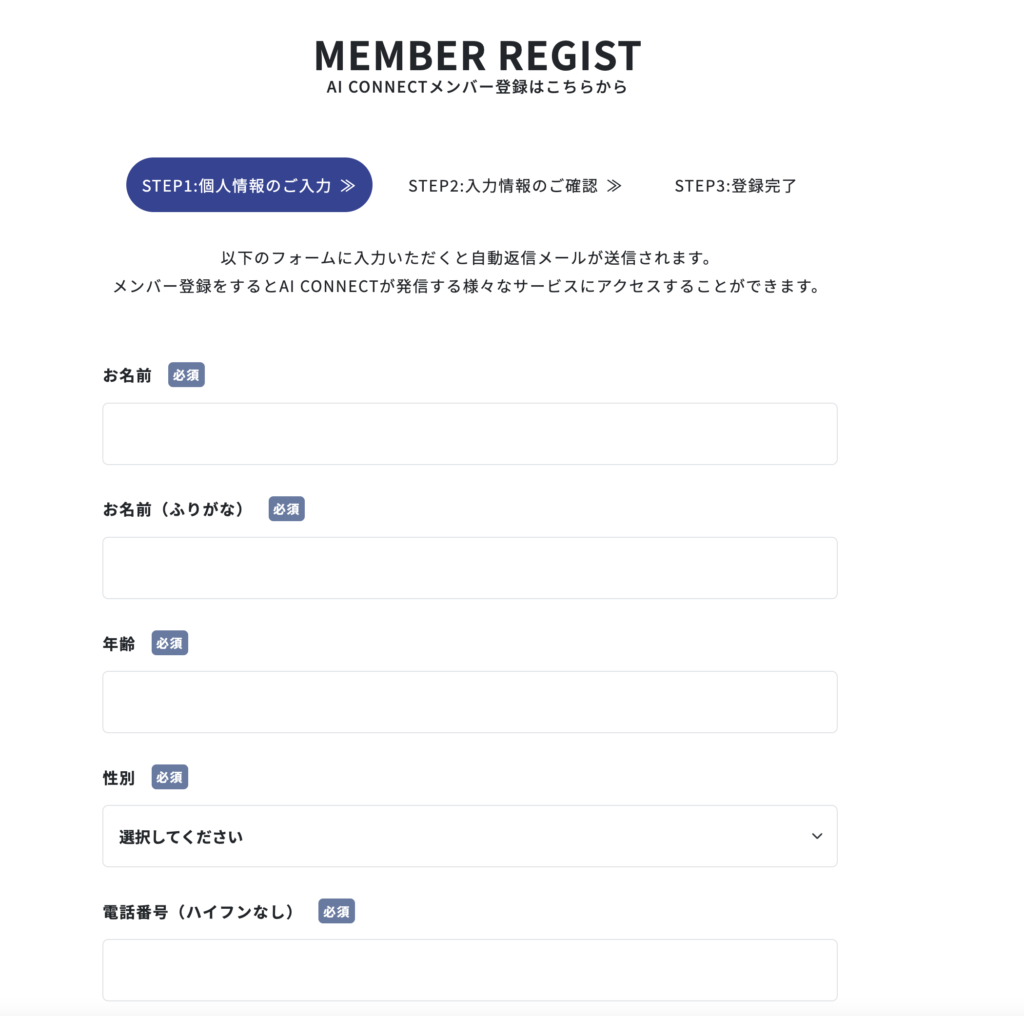Click the MEMBER REGIST heading

coord(477,55)
